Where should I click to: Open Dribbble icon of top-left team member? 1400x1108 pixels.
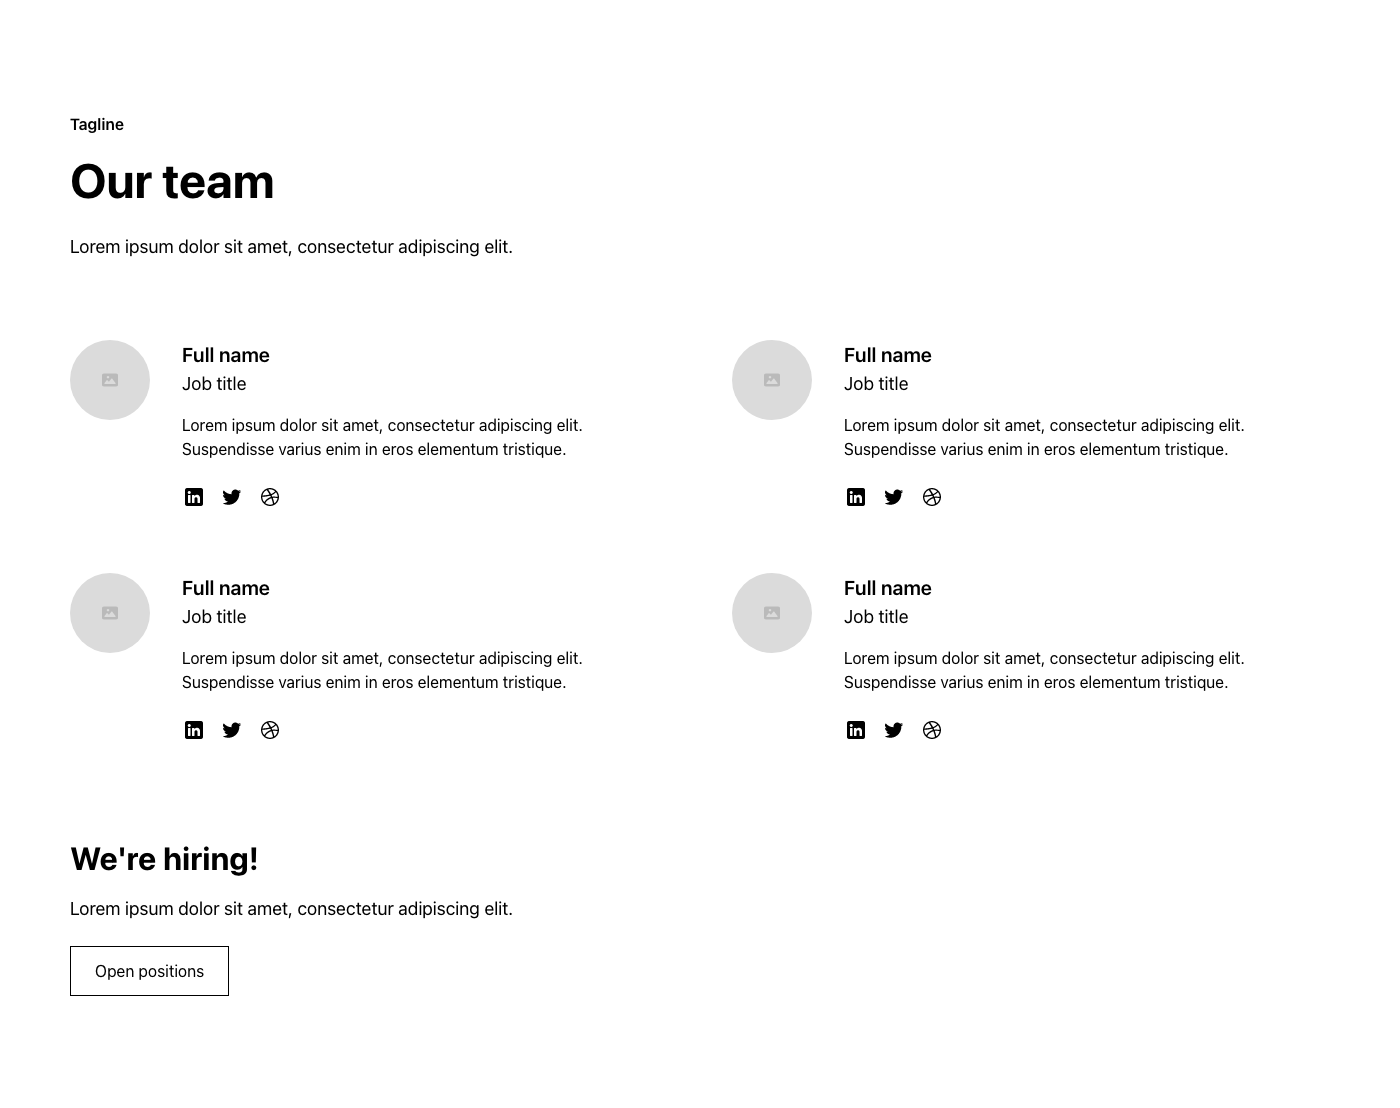(x=270, y=497)
